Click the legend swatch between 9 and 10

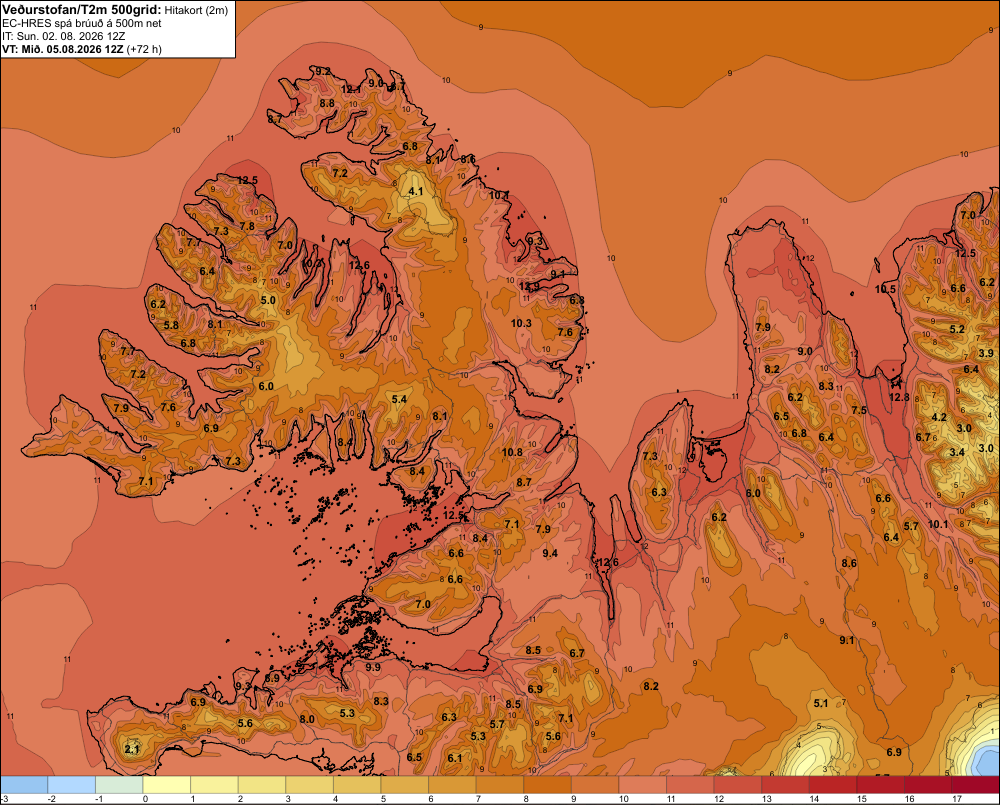[595, 784]
